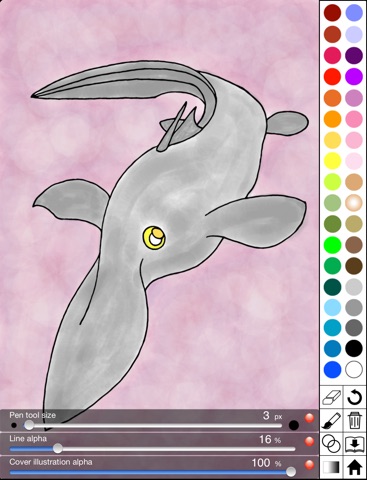This screenshot has width=367, height=480.
Task: Toggle red button beside Pen tool size
Action: [309, 418]
